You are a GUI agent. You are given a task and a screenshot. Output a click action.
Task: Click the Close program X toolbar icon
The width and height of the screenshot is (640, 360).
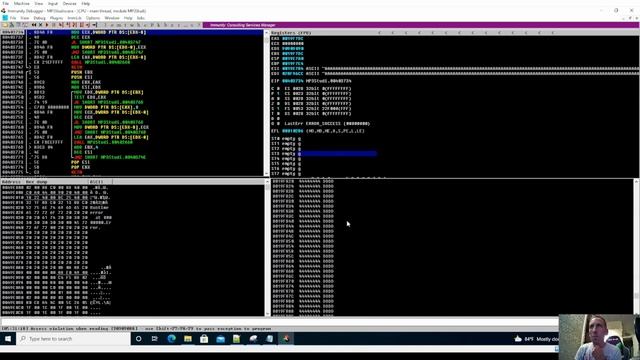[x=40, y=25]
